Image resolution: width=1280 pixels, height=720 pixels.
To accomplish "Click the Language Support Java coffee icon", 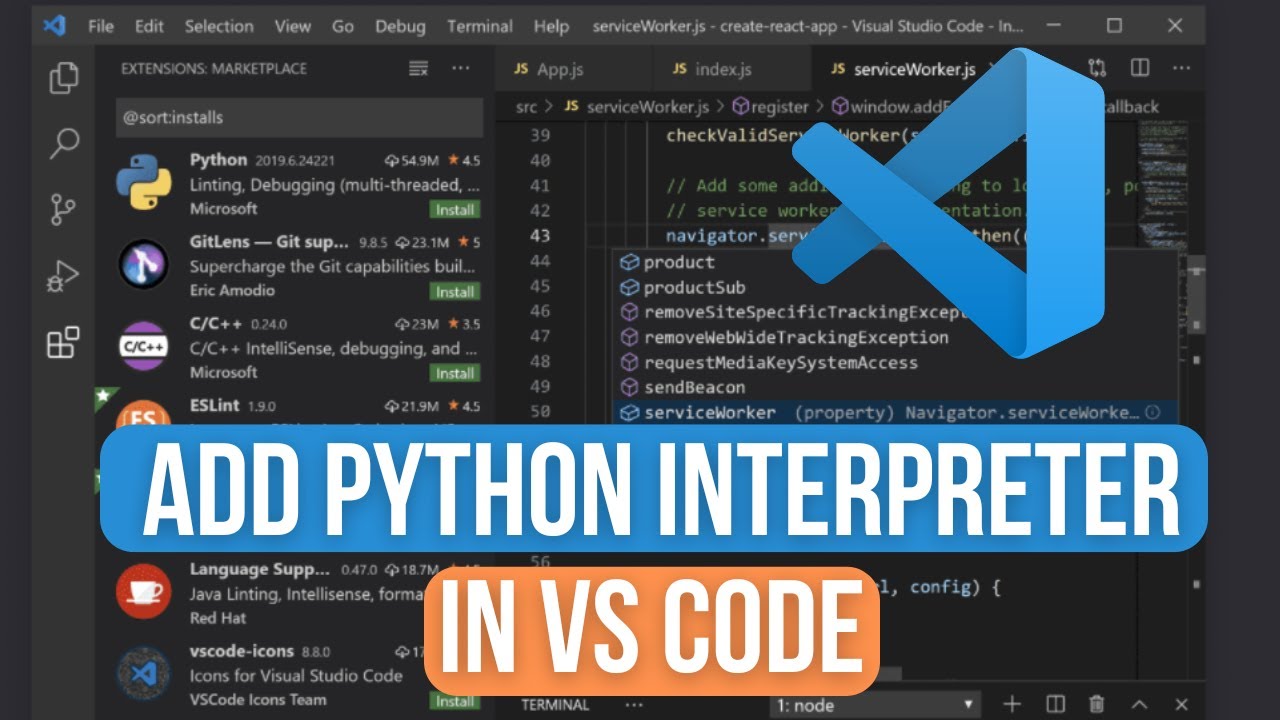I will tap(144, 592).
